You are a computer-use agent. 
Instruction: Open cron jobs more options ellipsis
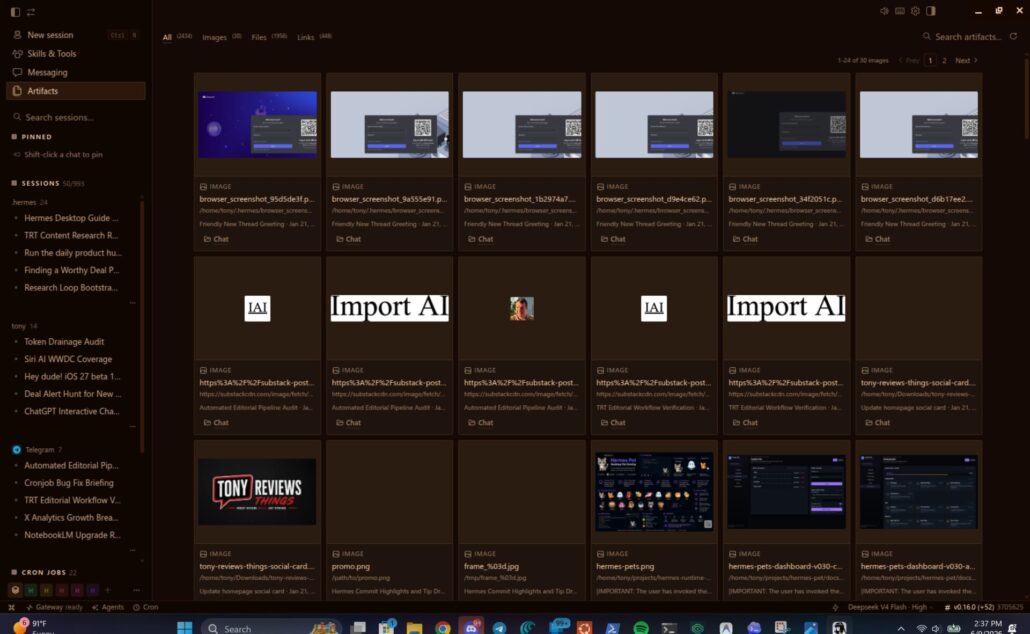click(x=136, y=590)
